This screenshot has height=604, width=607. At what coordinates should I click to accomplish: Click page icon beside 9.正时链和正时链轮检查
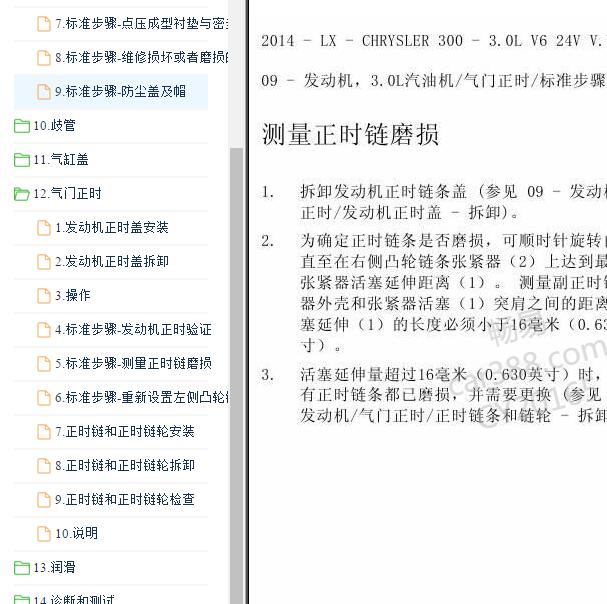coord(44,500)
